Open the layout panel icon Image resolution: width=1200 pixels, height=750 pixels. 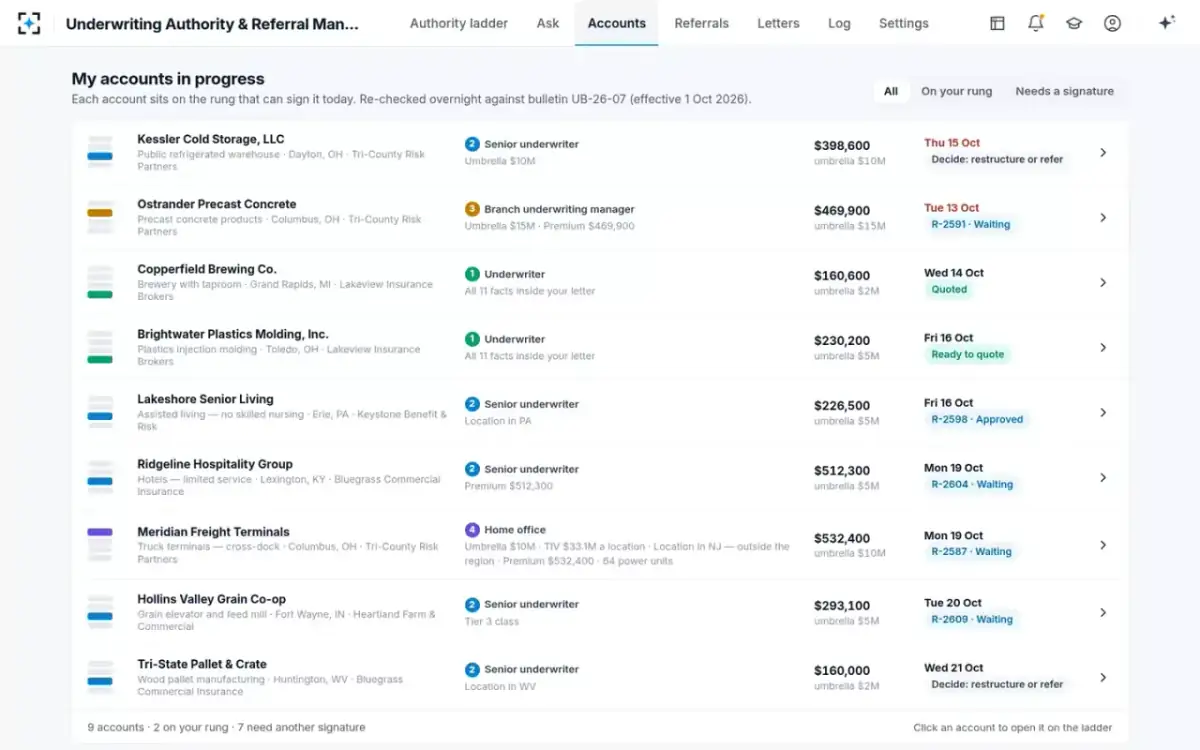pos(997,23)
